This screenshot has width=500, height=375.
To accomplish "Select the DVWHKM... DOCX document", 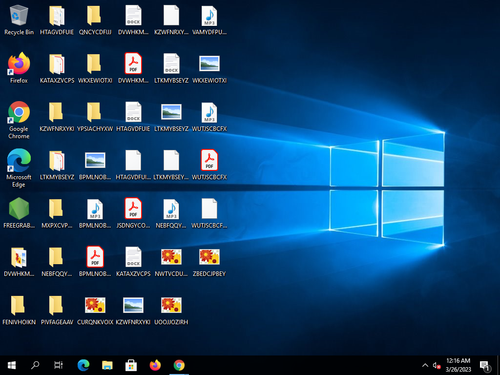I will pyautogui.click(x=133, y=20).
